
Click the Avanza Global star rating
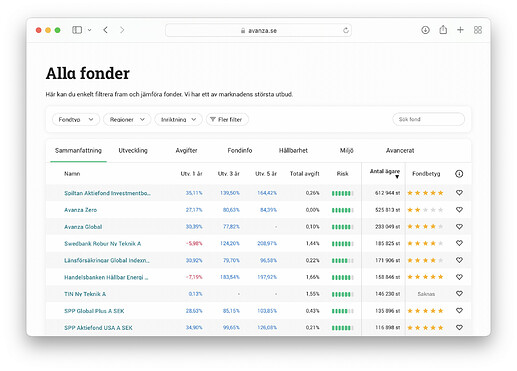click(x=425, y=227)
